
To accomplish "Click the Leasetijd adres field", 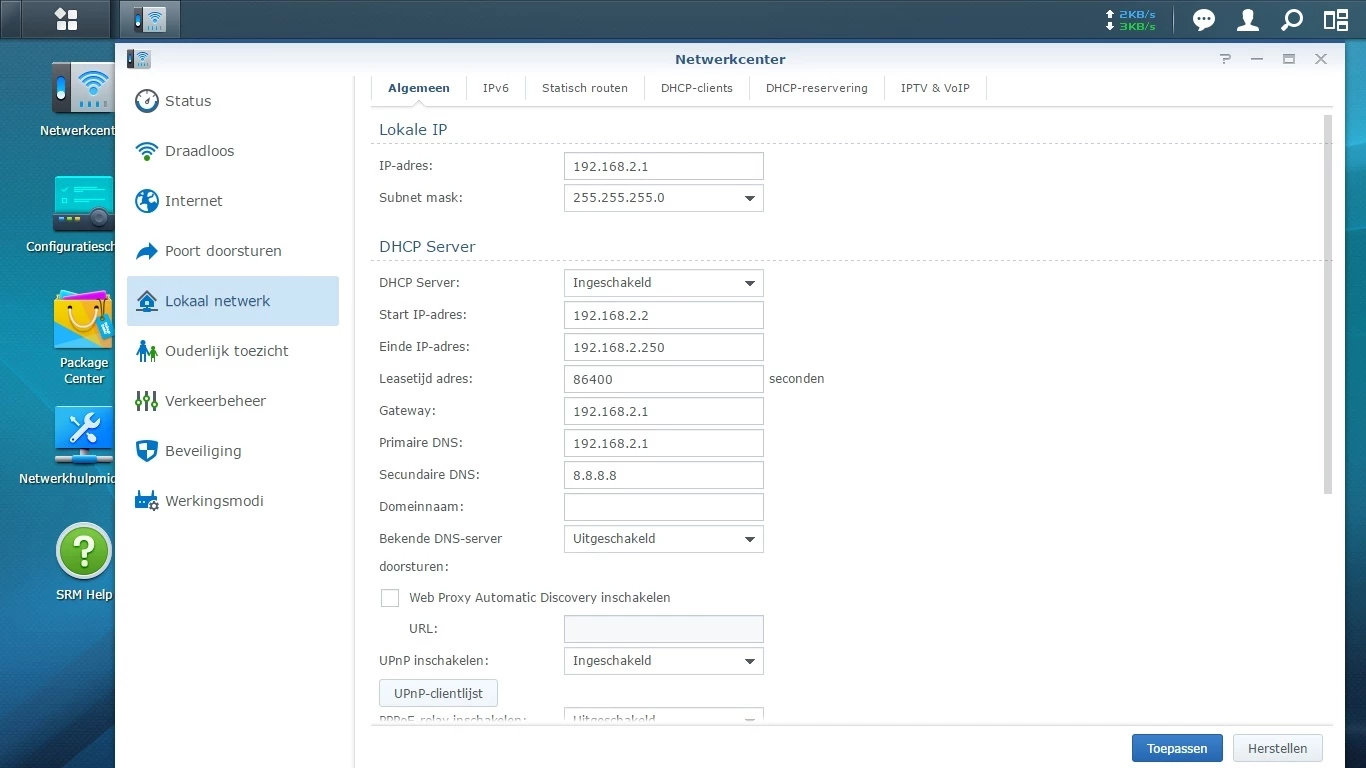I will [x=664, y=379].
